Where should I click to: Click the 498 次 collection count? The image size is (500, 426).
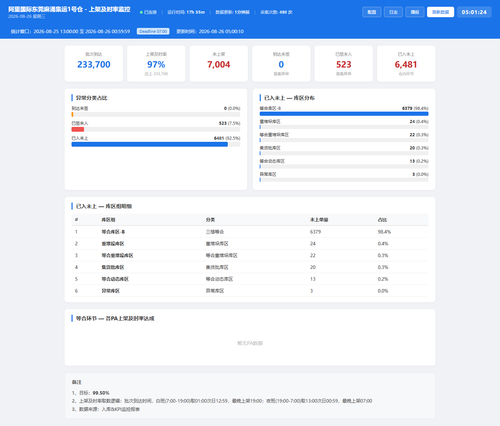click(x=286, y=12)
